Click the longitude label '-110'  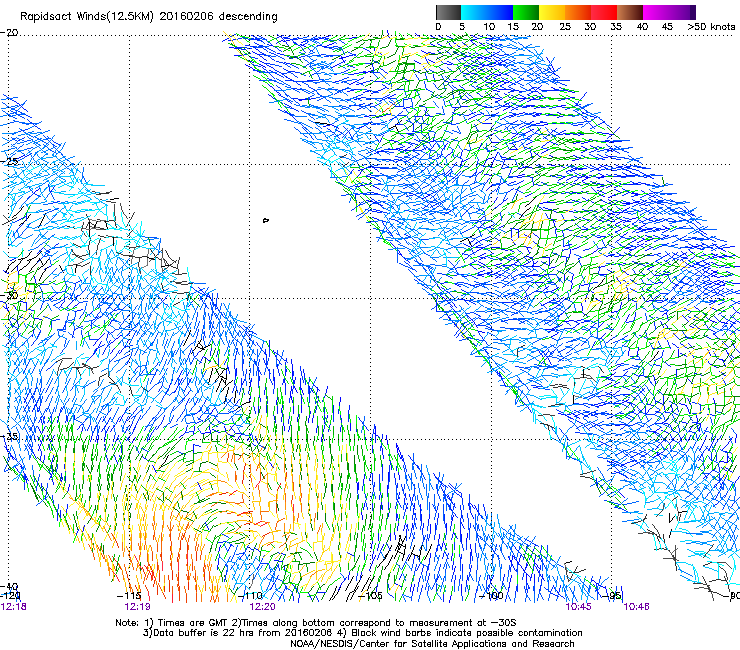[x=250, y=596]
